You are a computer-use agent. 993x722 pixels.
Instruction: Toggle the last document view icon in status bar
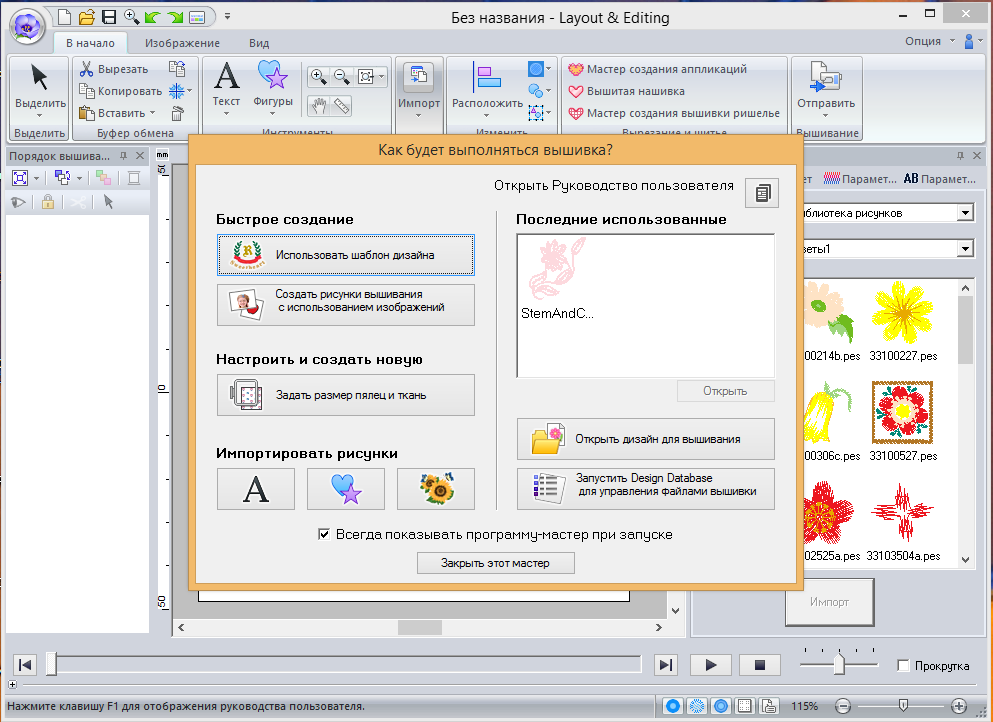point(768,706)
